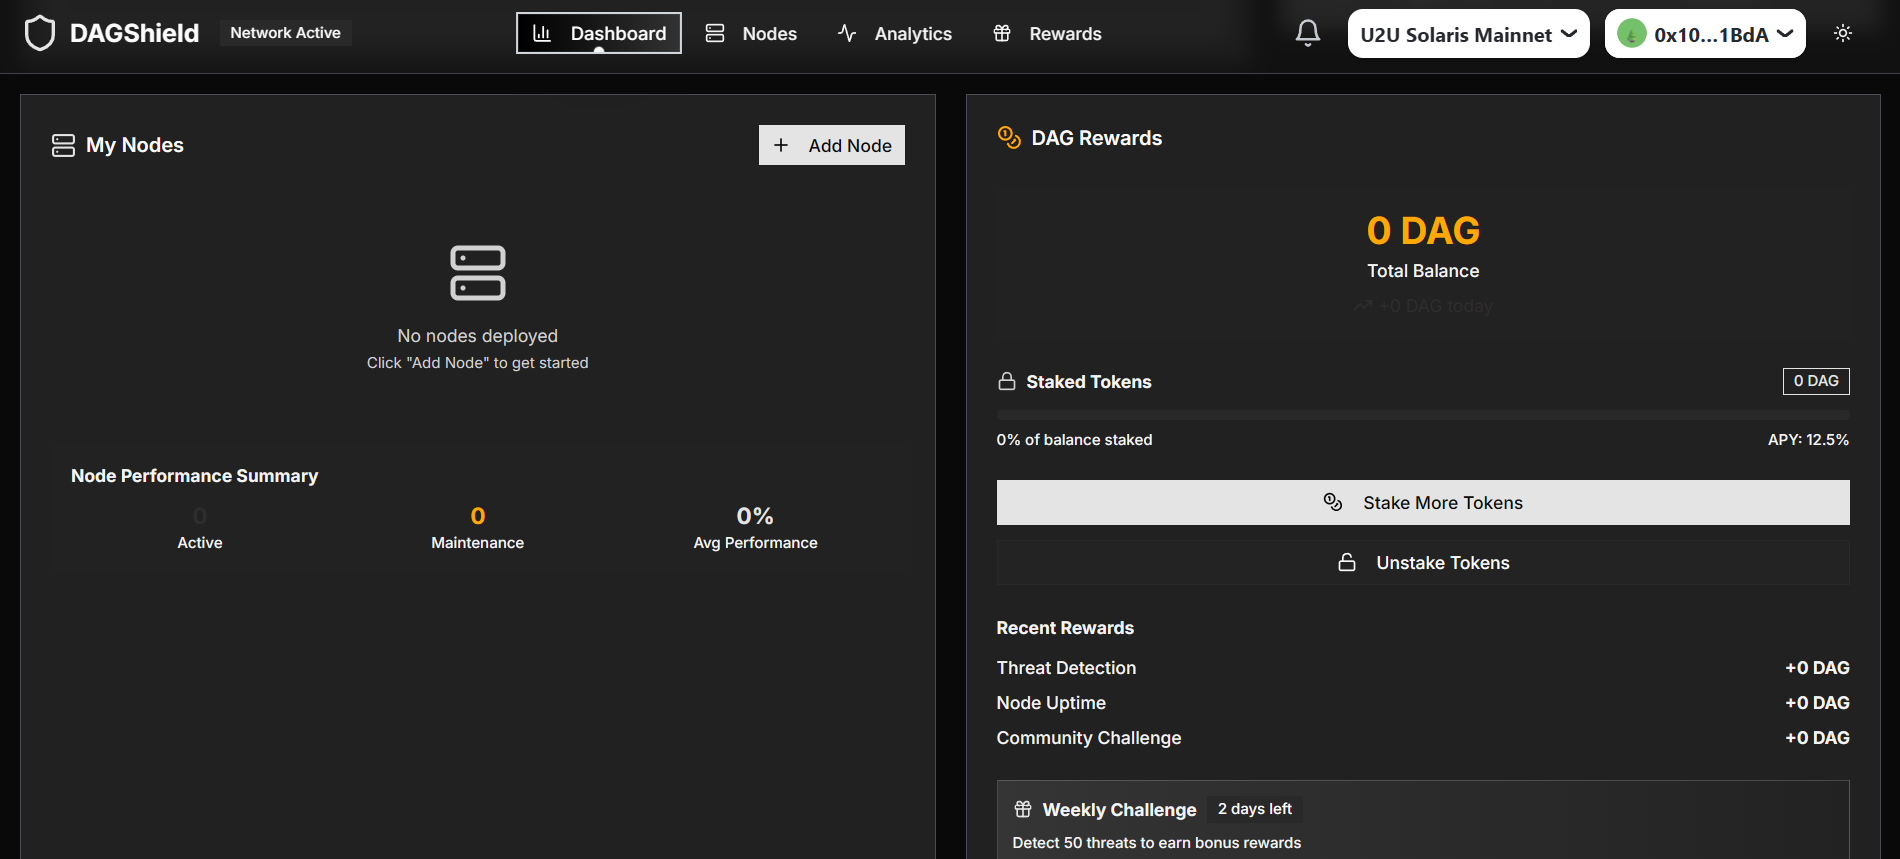Image resolution: width=1900 pixels, height=859 pixels.
Task: Open the Nodes tab
Action: pyautogui.click(x=751, y=33)
